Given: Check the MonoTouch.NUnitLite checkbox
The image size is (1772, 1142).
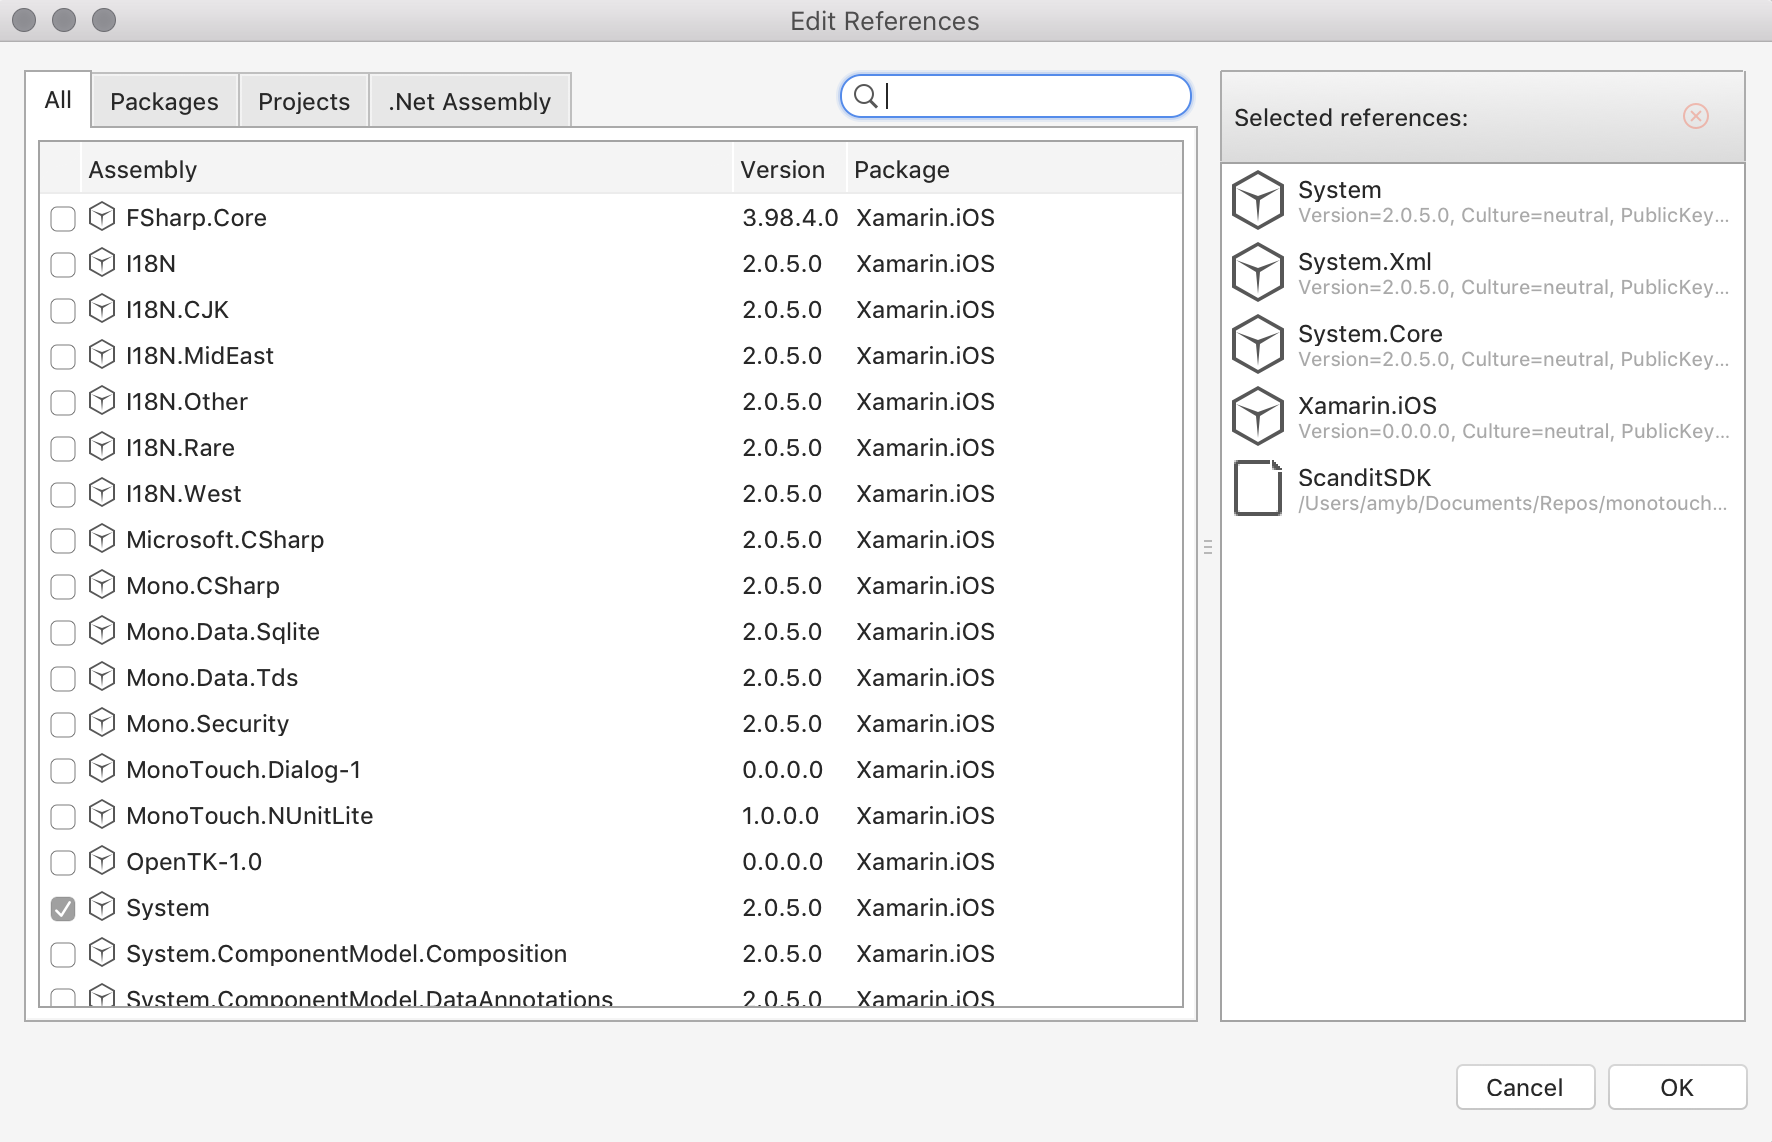Looking at the screenshot, I should pyautogui.click(x=63, y=817).
